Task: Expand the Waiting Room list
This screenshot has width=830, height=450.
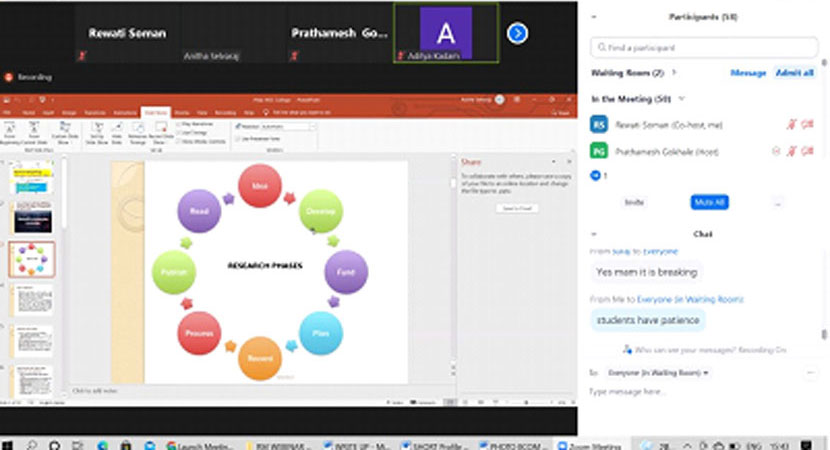Action: pyautogui.click(x=674, y=73)
